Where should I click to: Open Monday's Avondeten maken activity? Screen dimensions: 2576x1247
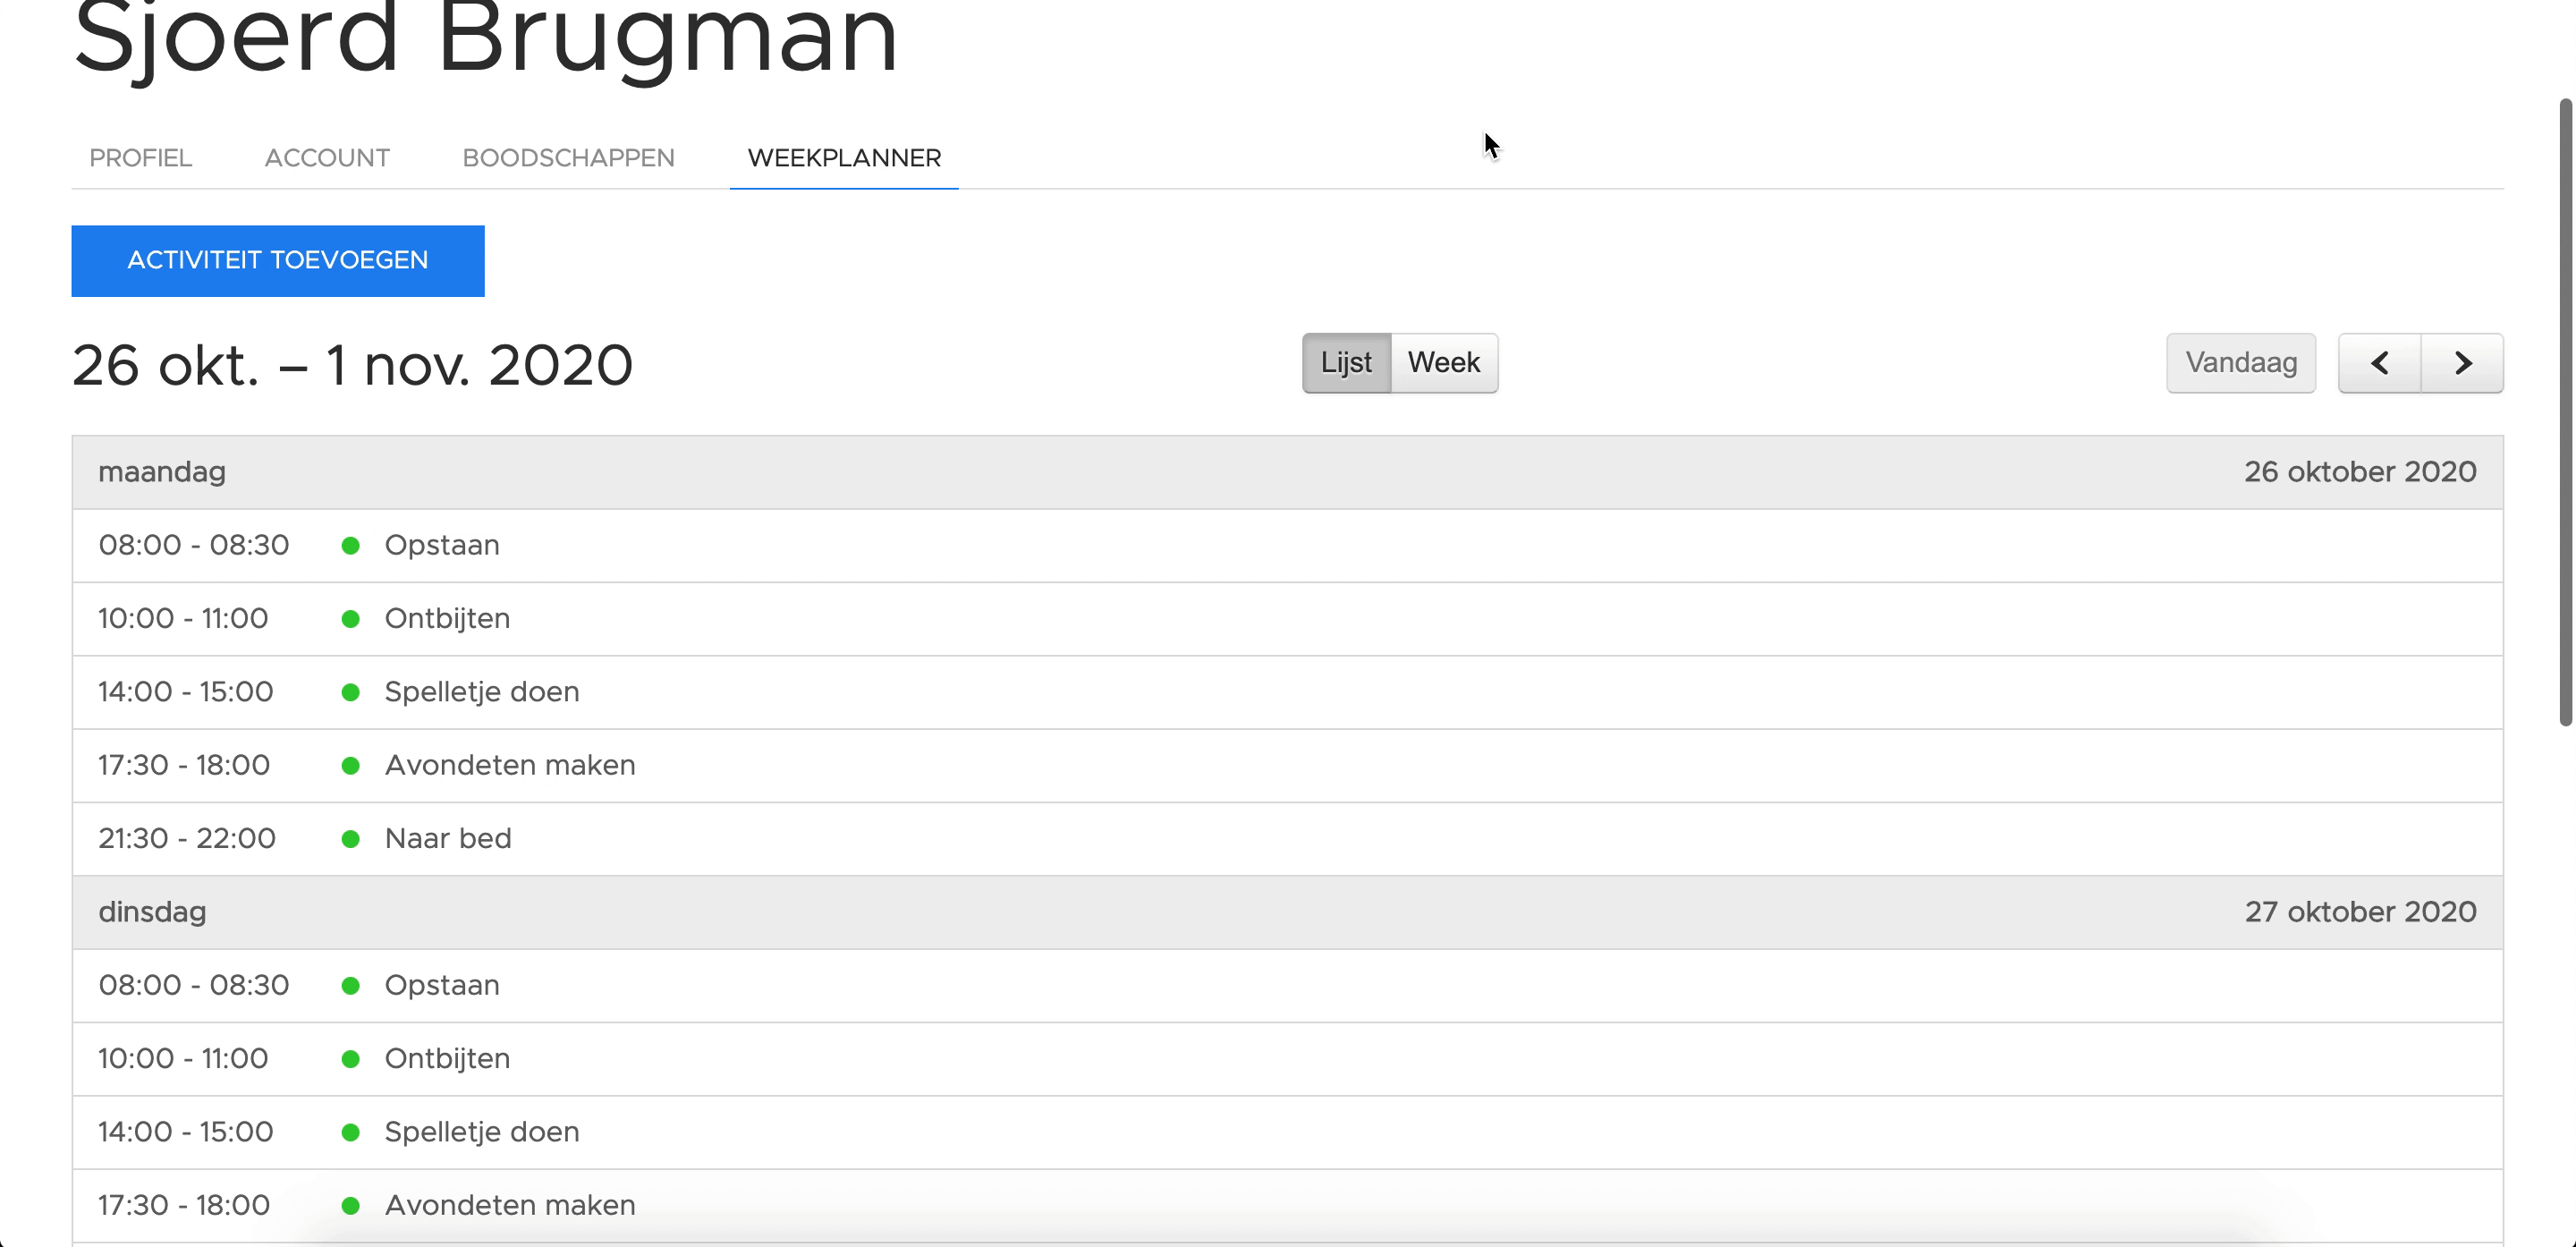click(x=510, y=765)
